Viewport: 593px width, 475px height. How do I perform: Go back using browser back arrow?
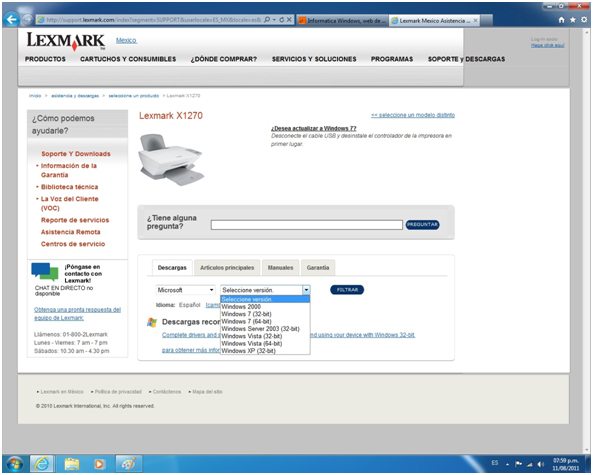[x=12, y=19]
